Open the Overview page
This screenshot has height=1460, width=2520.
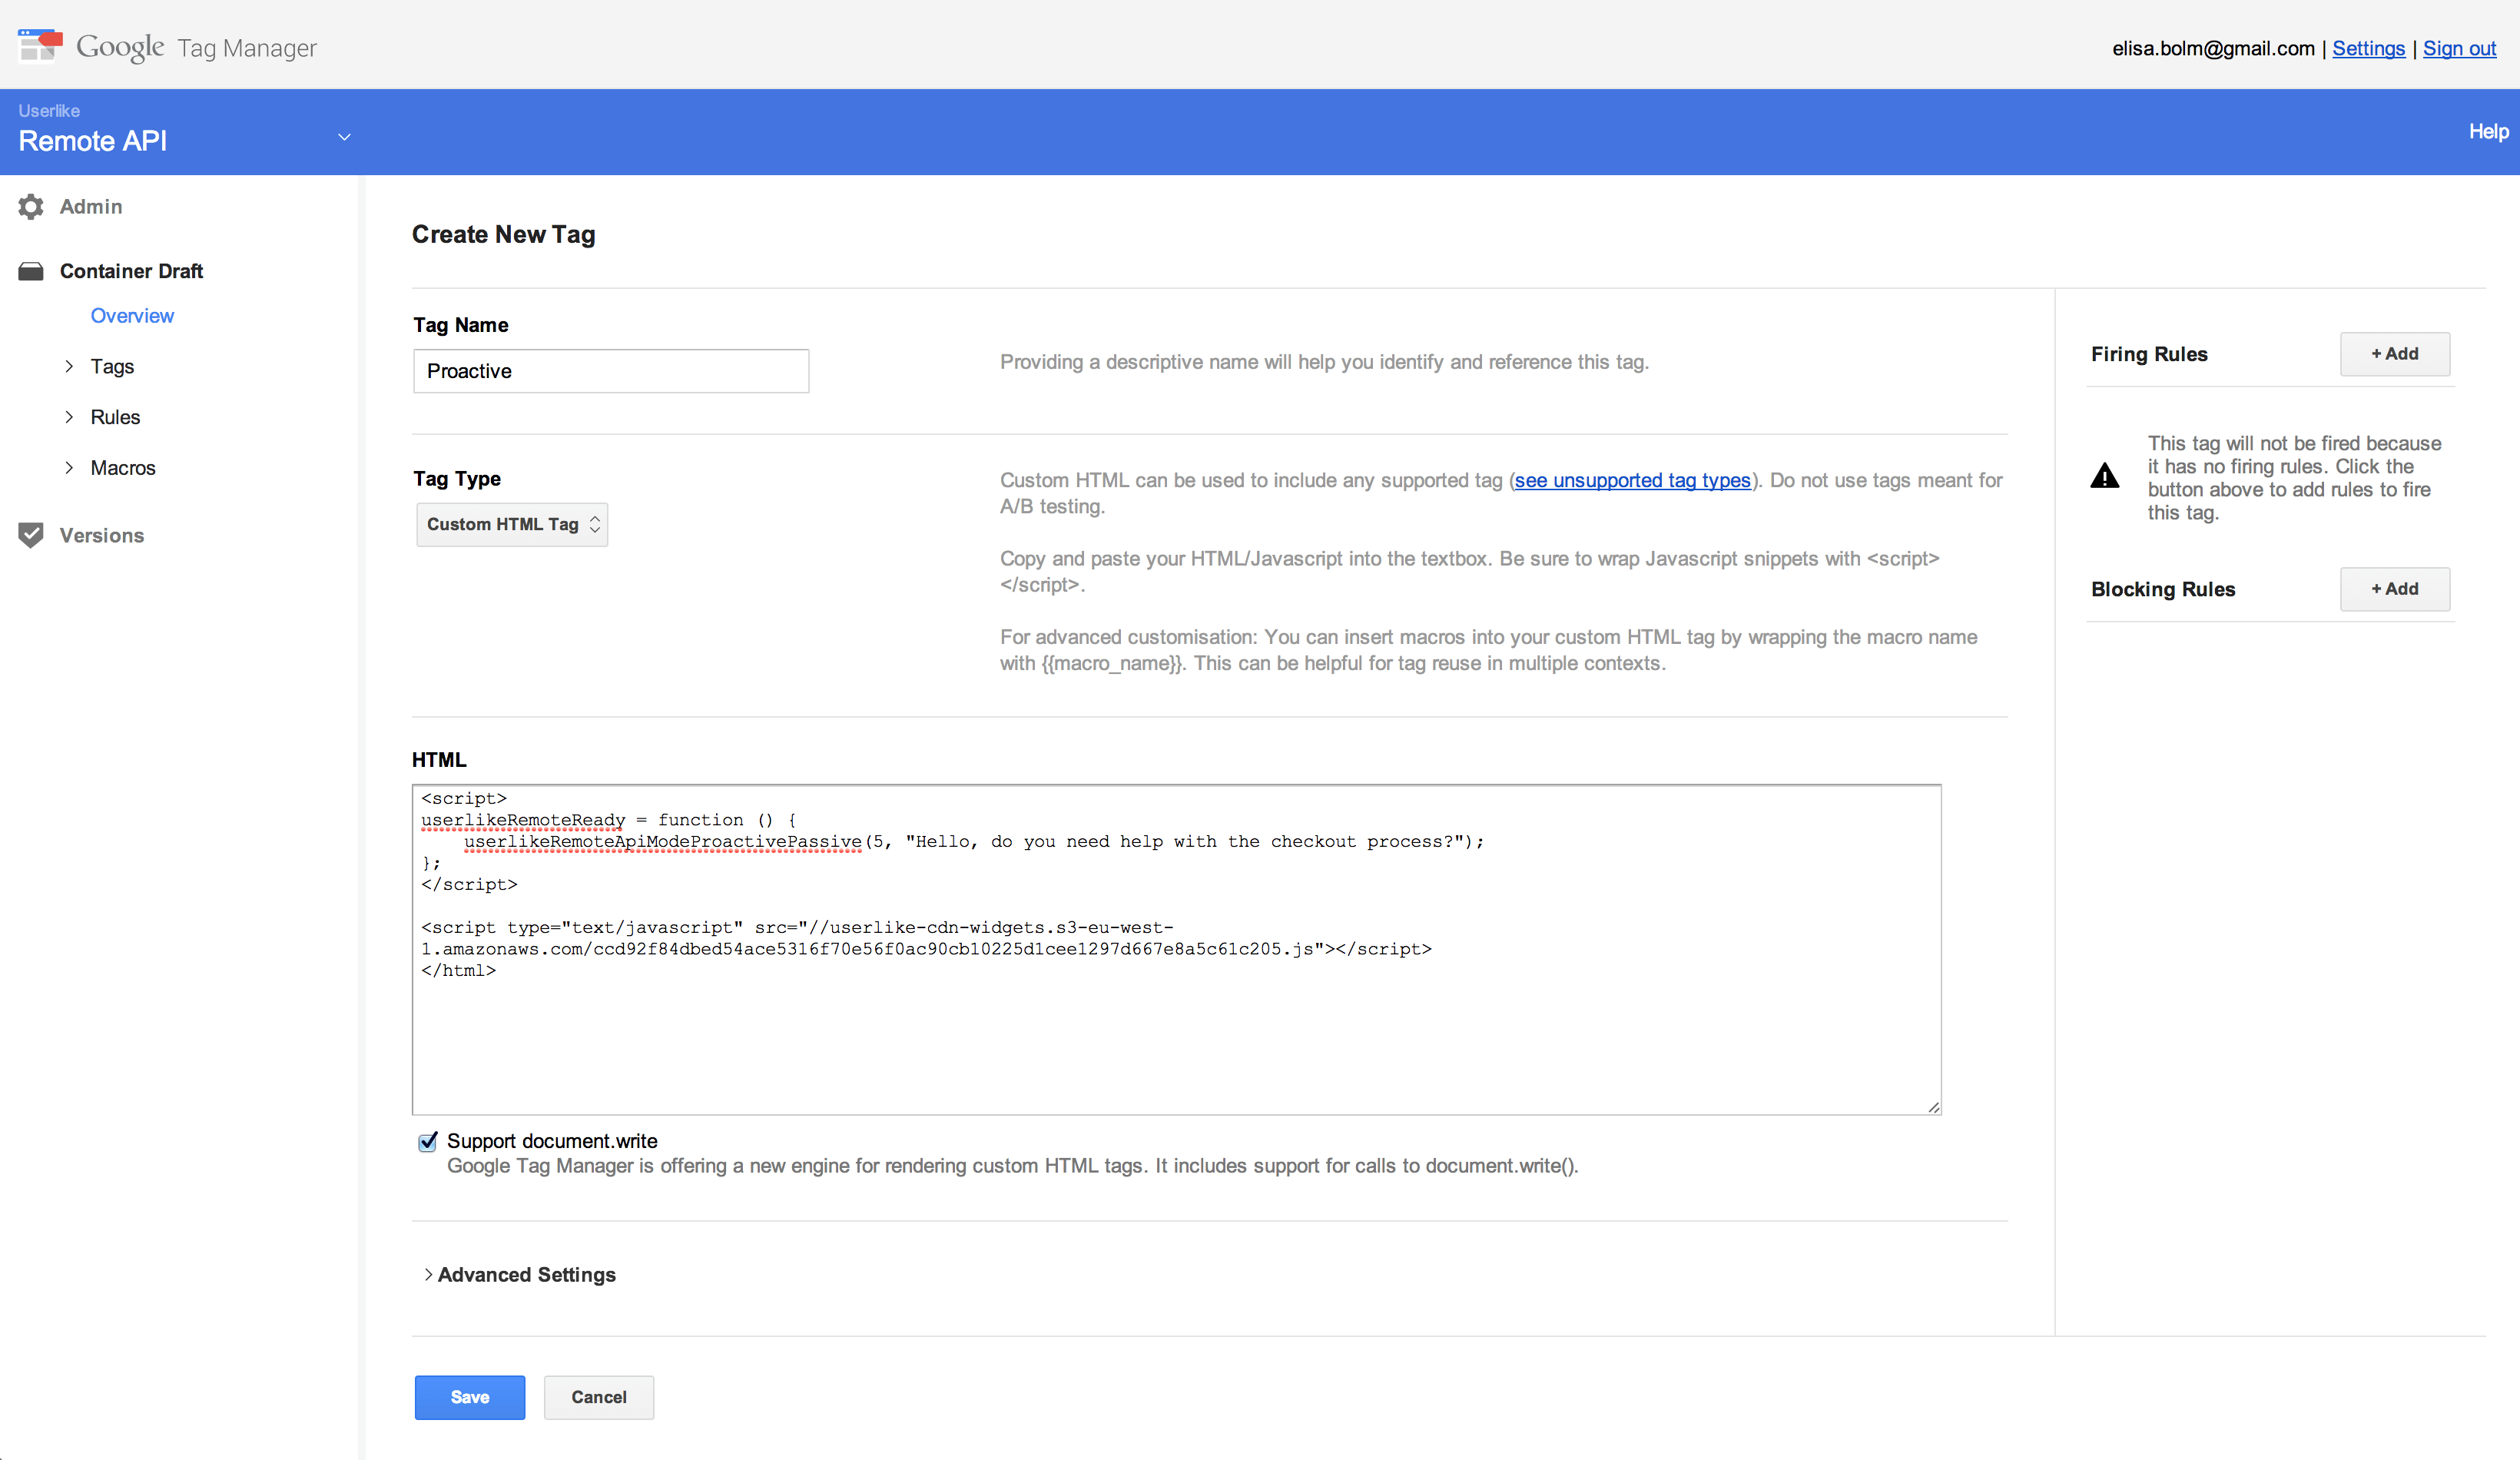tap(132, 316)
